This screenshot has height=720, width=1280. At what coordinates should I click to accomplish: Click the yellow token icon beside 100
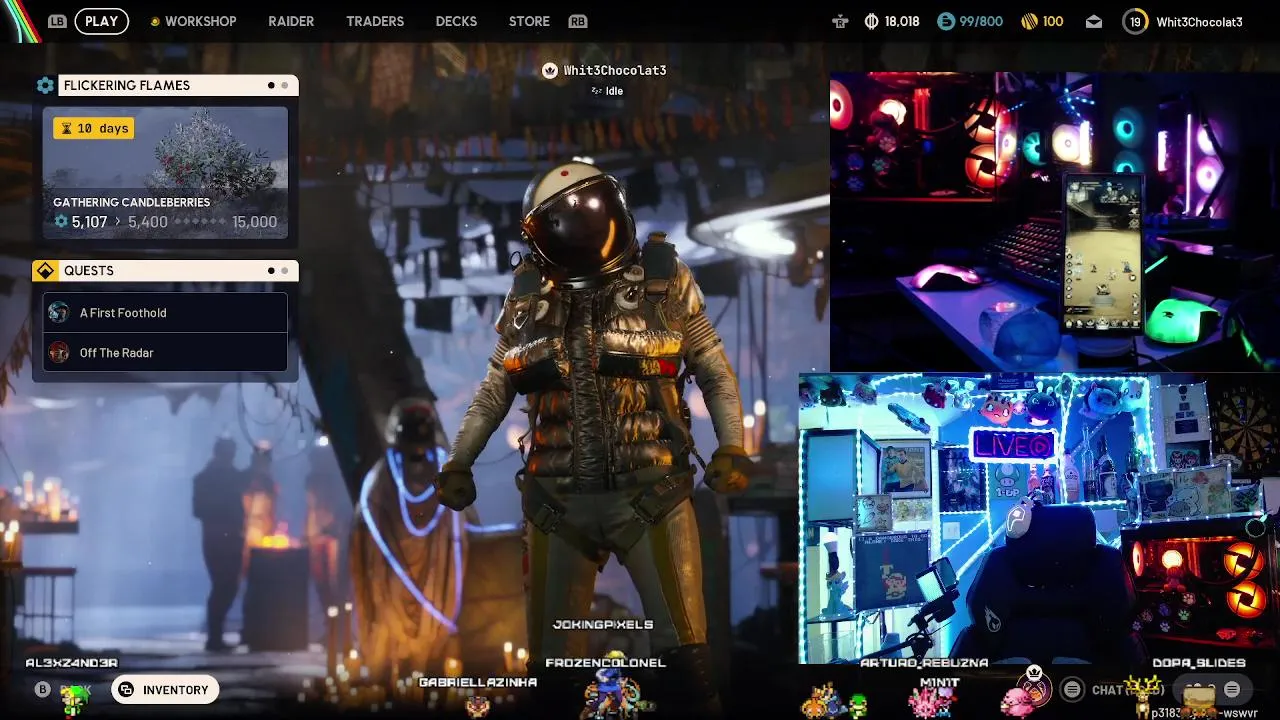(1029, 21)
